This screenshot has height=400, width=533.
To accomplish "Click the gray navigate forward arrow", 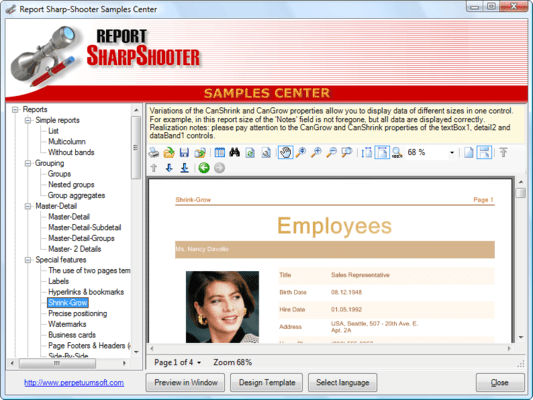I will pos(220,168).
